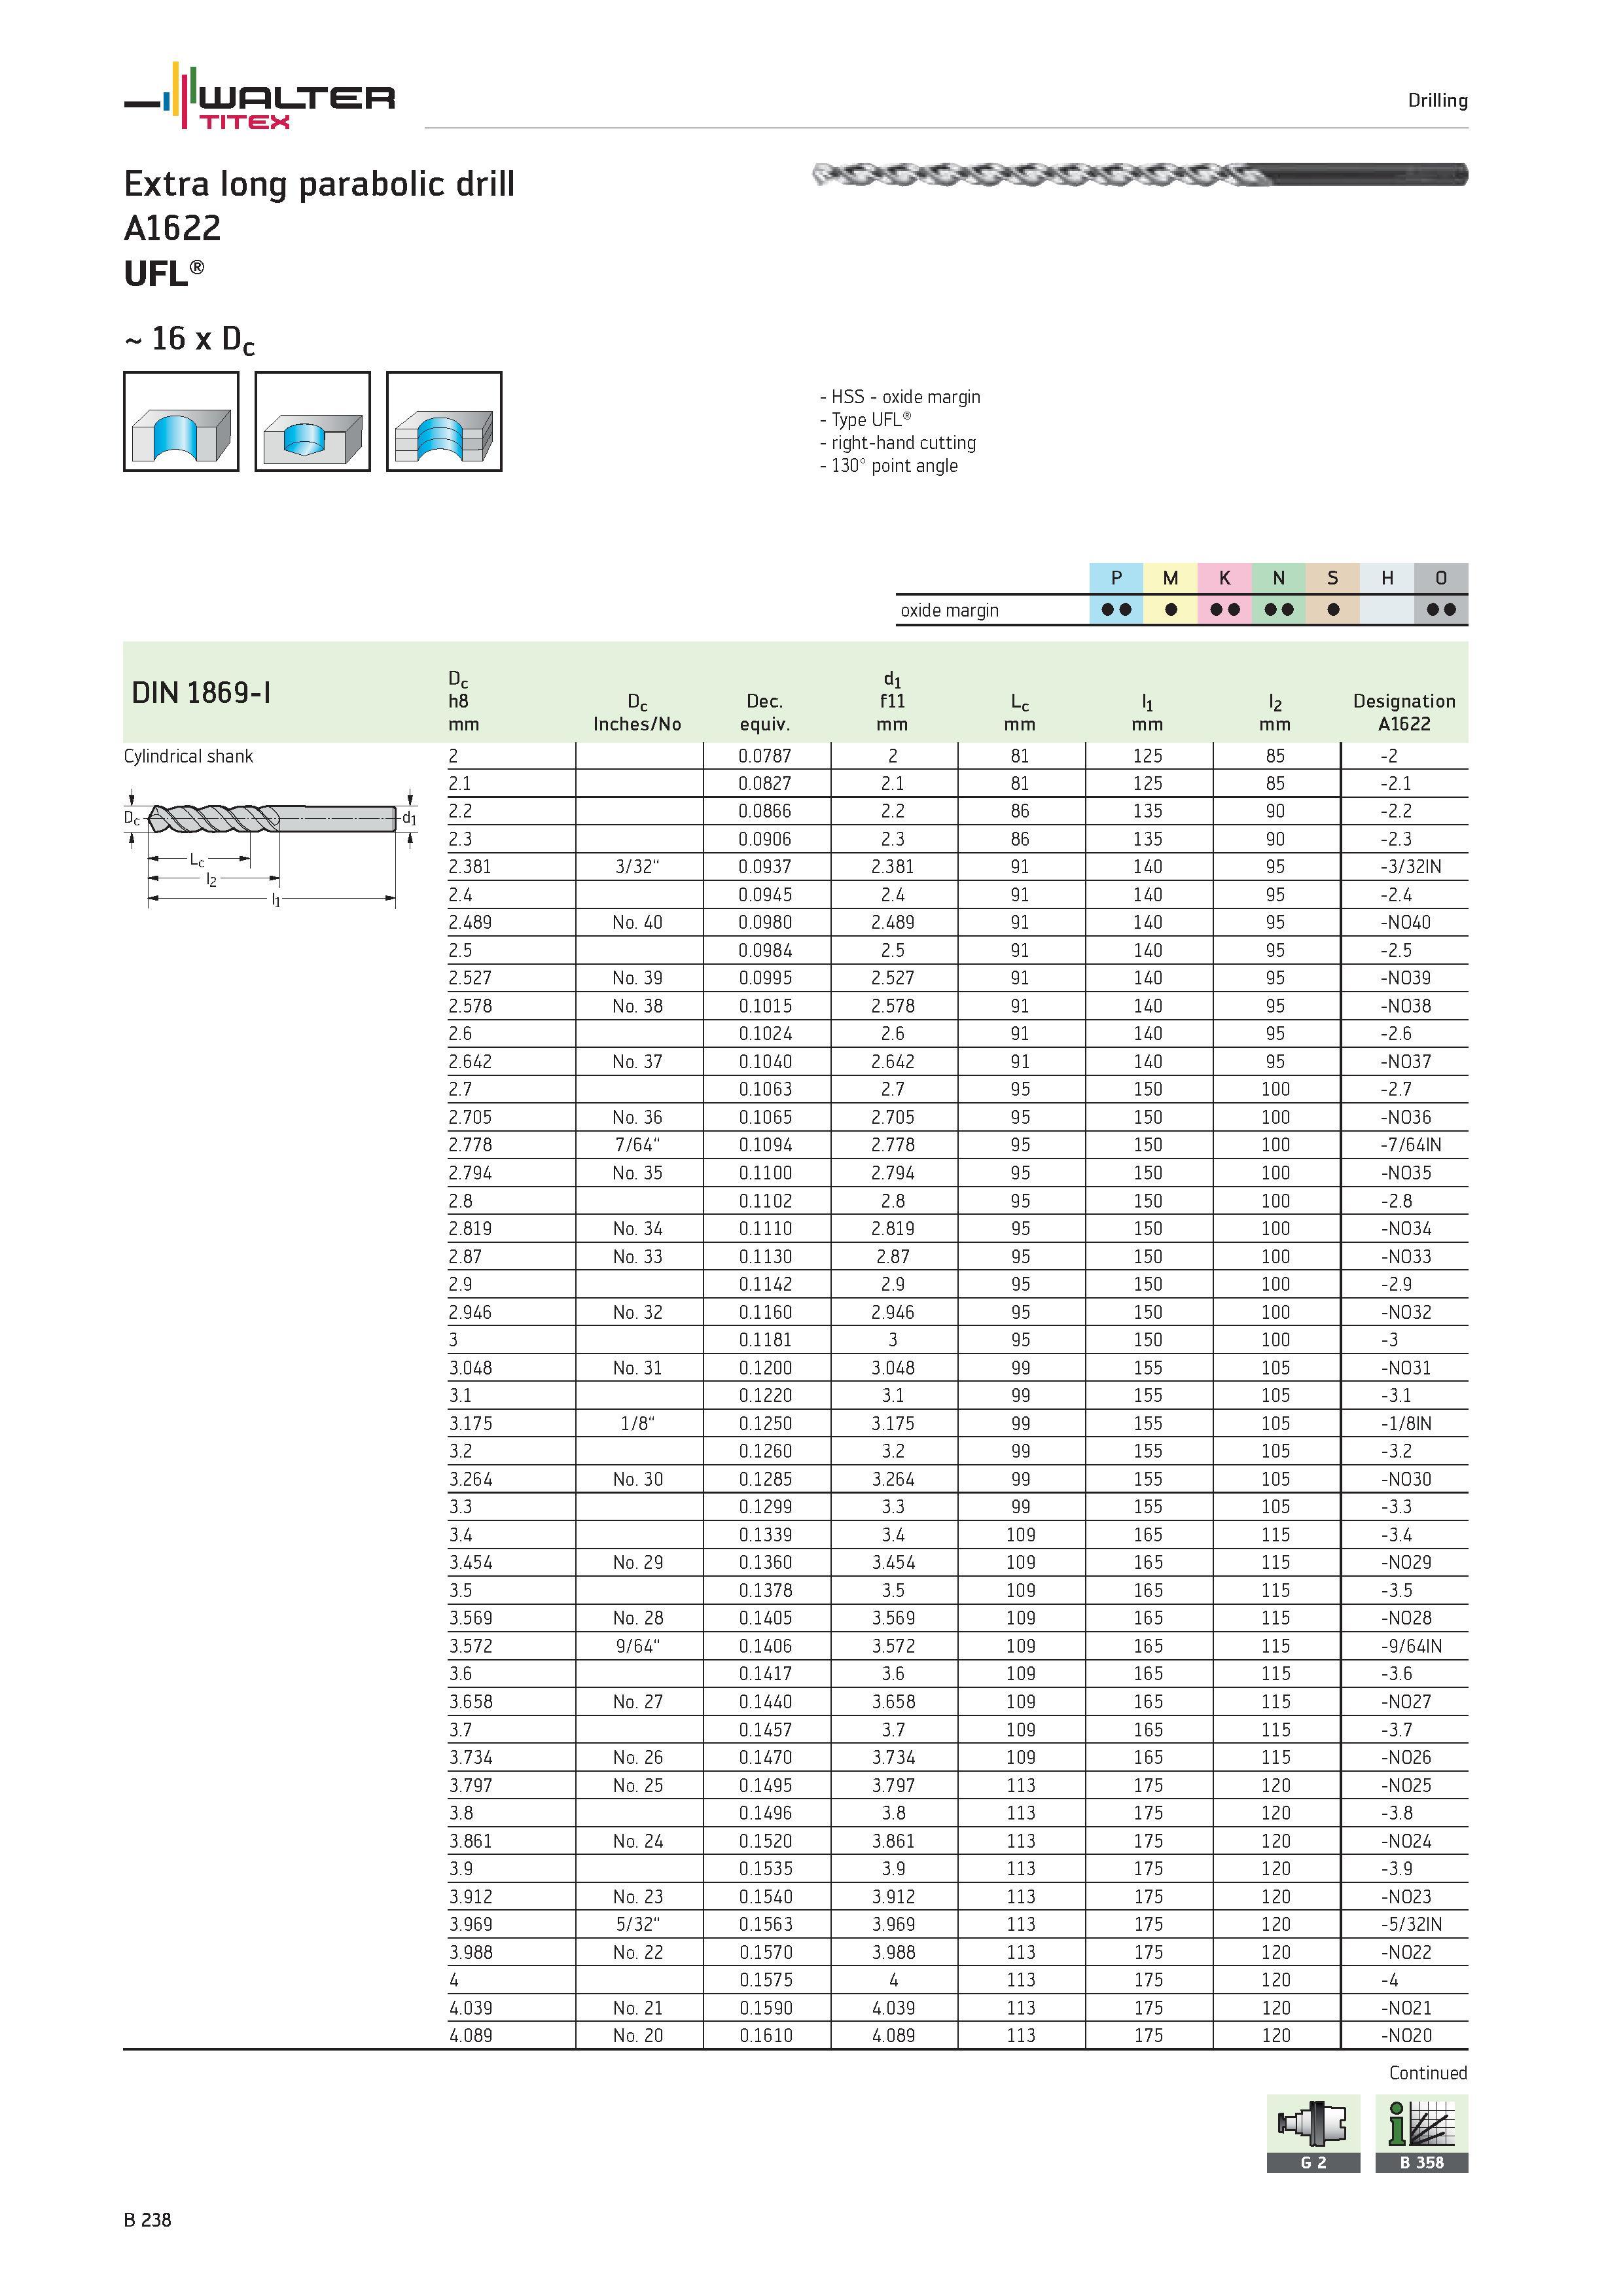Click the Walter Titex logo
The image size is (1623, 2296).
[259, 96]
